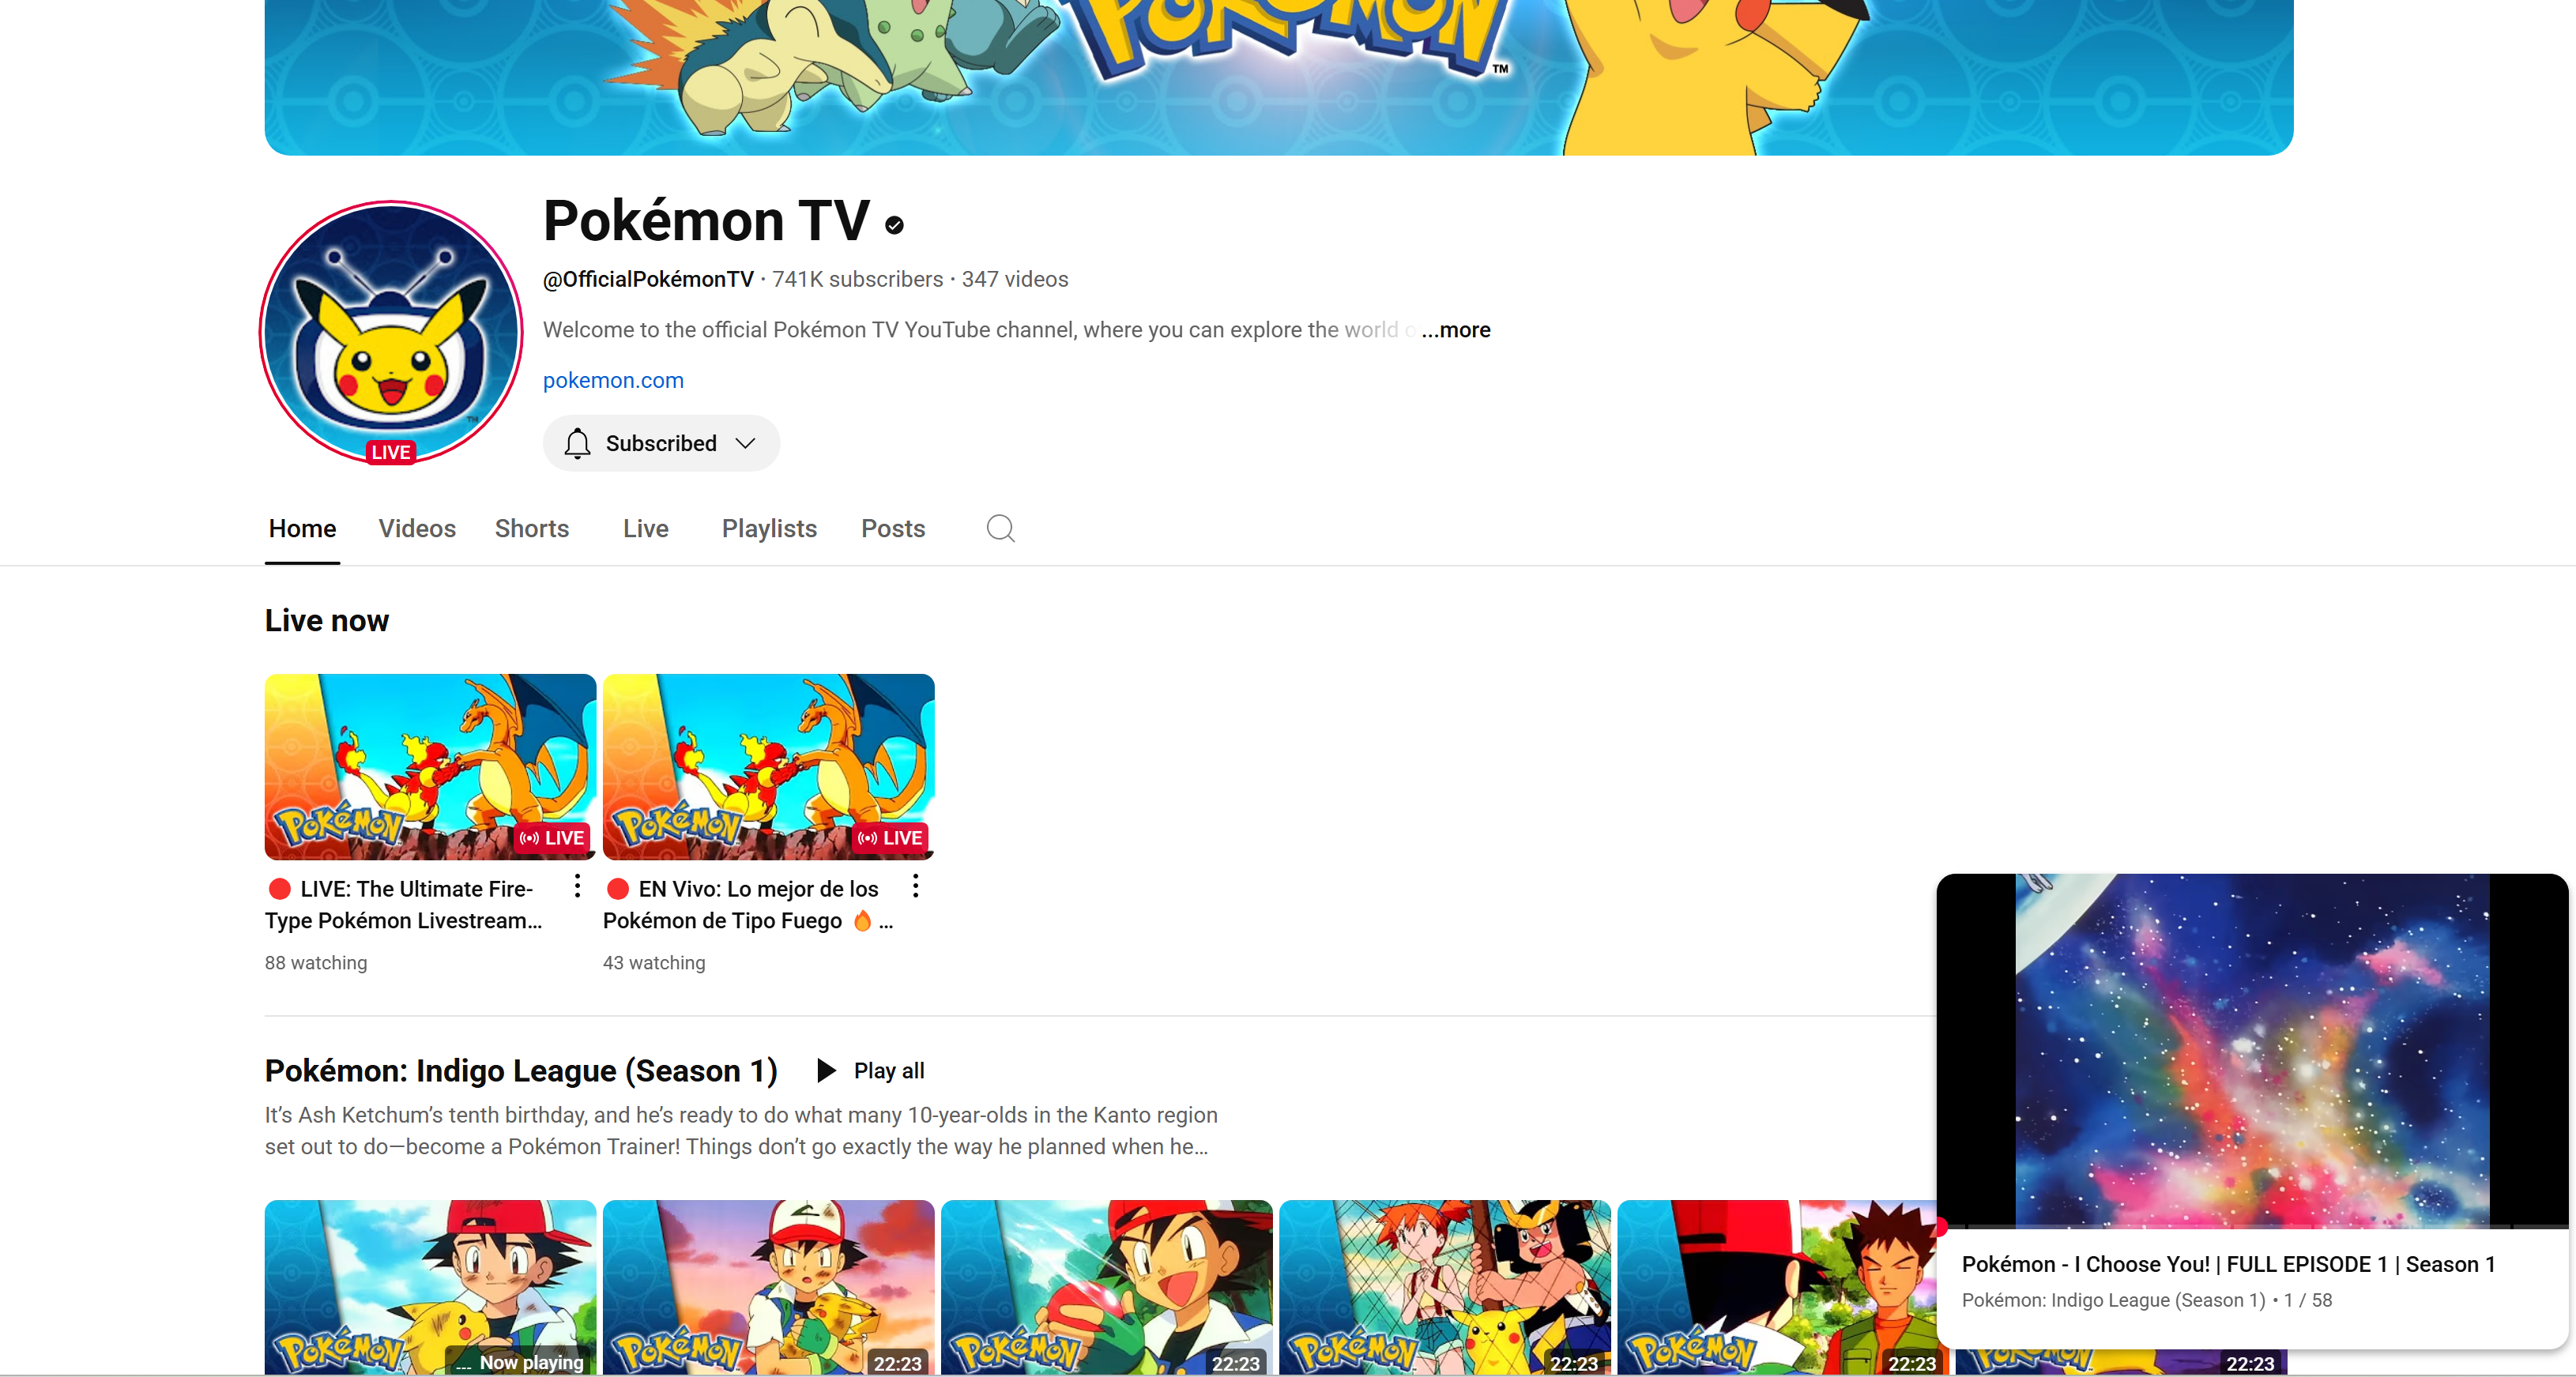Open the EN Vivo Tipo Fuego stream title
This screenshot has height=1377, width=2576.
click(748, 904)
